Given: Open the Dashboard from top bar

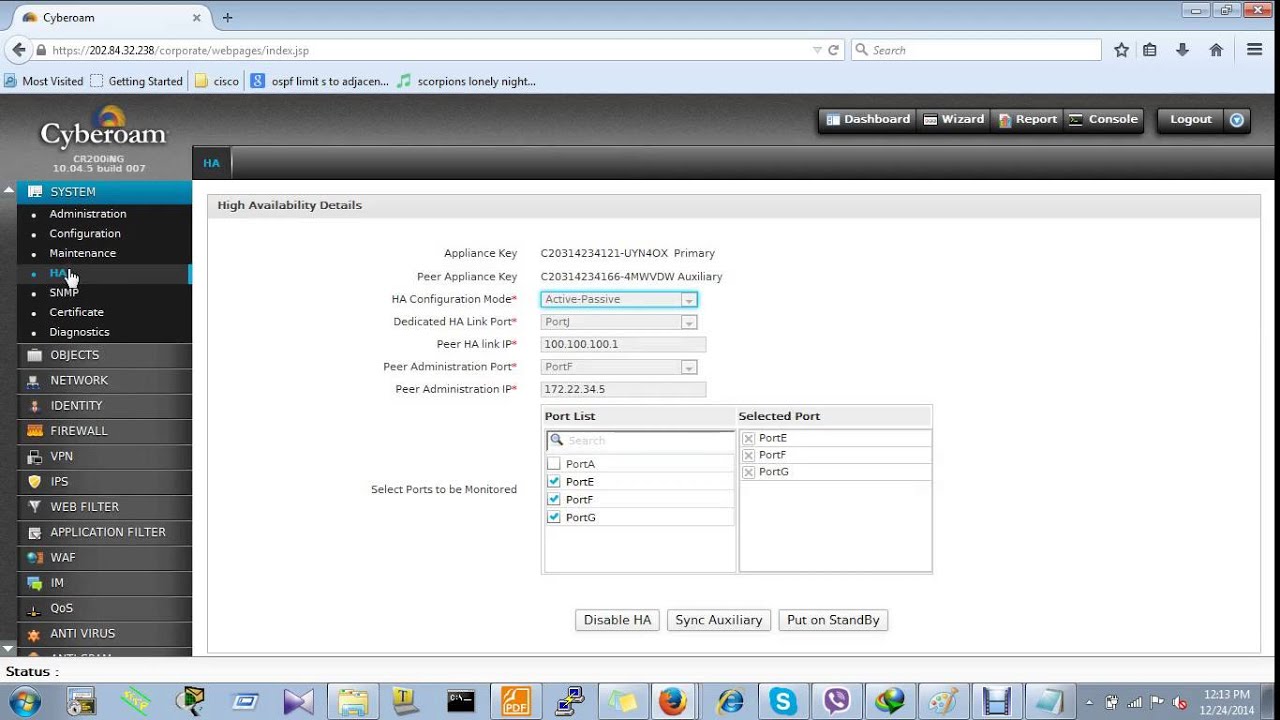Looking at the screenshot, I should click(x=868, y=120).
